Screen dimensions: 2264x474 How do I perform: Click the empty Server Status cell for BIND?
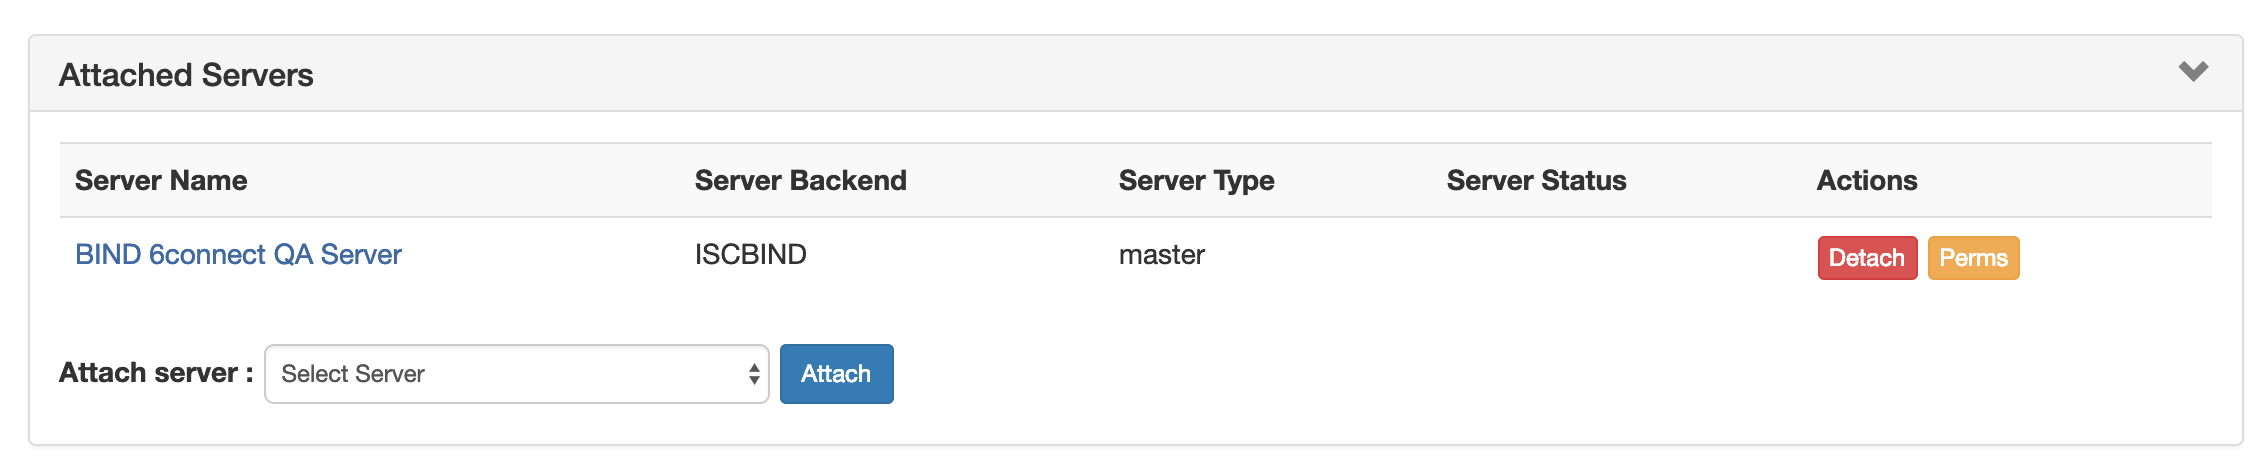[x=1600, y=257]
